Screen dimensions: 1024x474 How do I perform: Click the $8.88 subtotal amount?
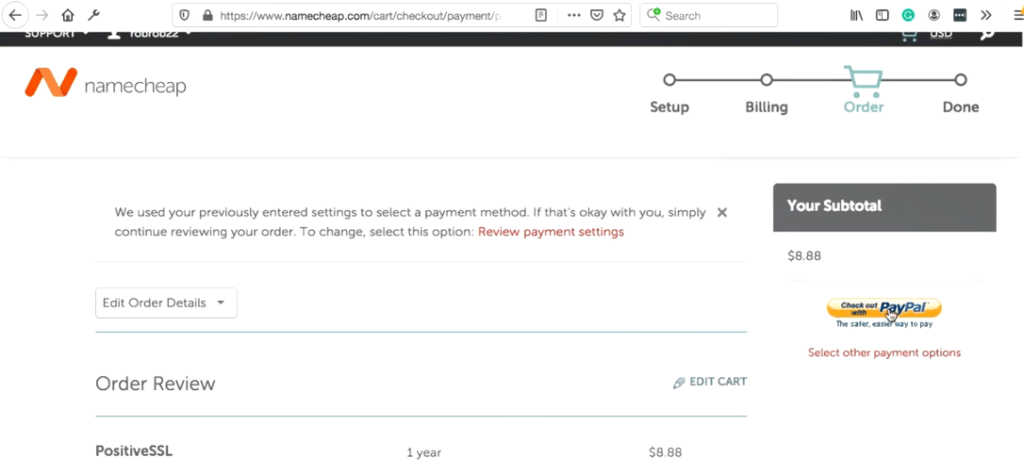pyautogui.click(x=805, y=256)
